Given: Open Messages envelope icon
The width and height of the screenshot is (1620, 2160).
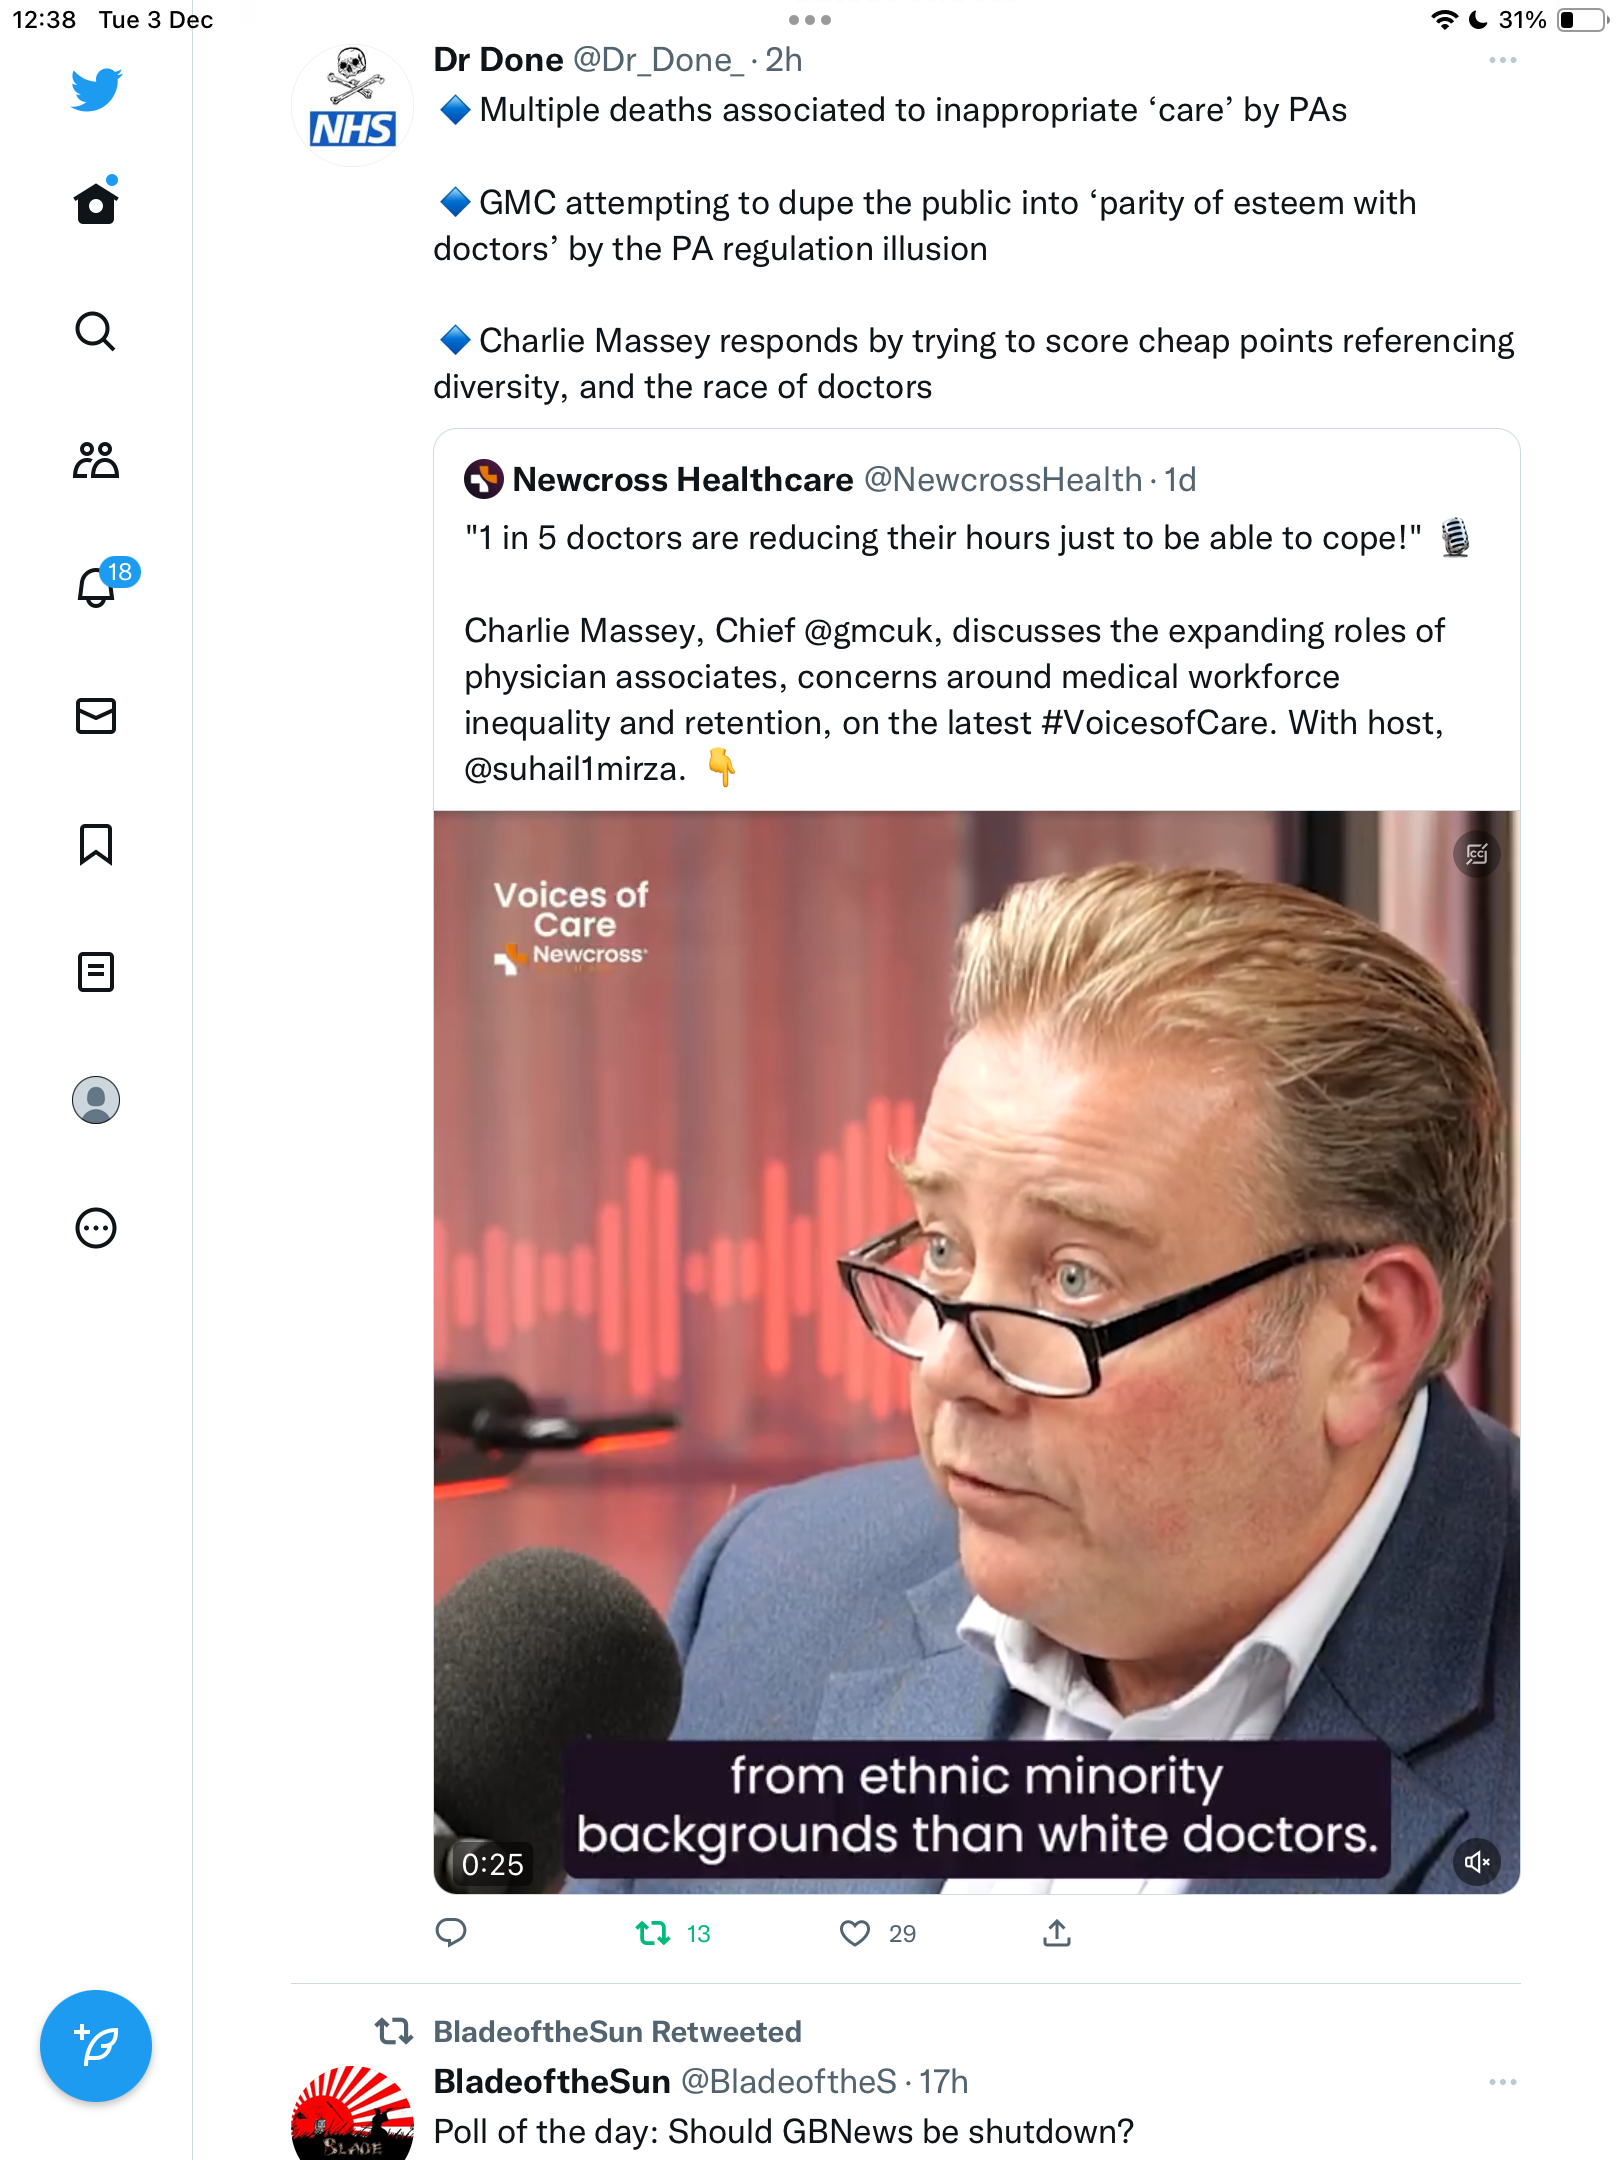Looking at the screenshot, I should coord(96,716).
